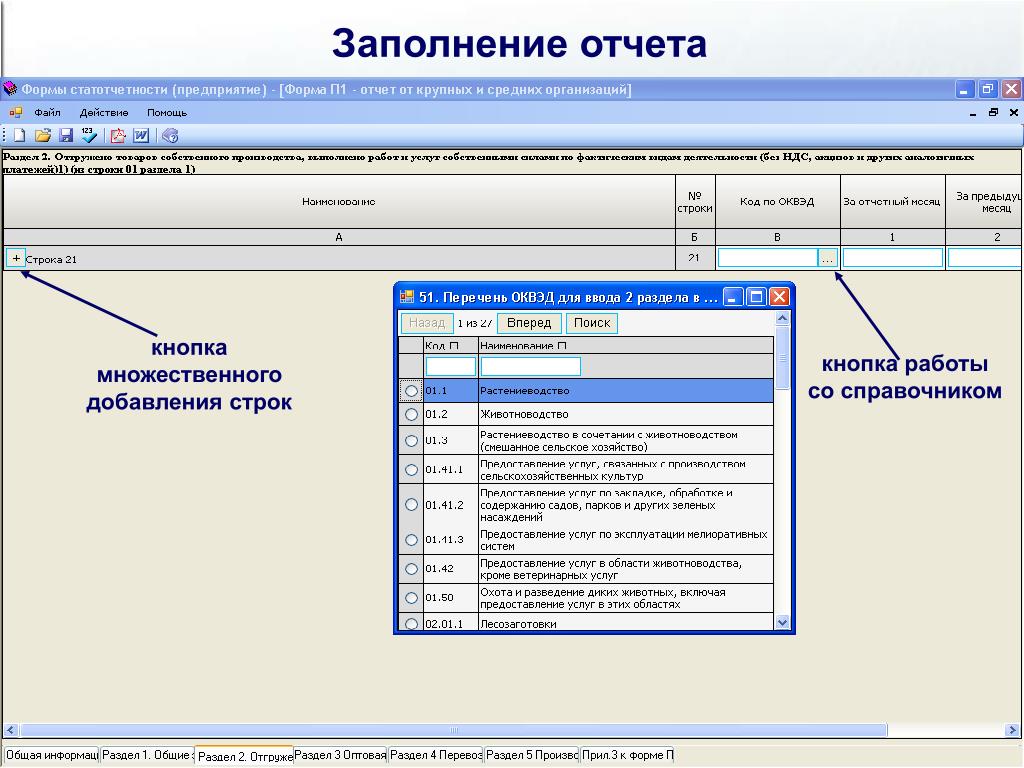Select radio button for code 01.50

coord(411,597)
